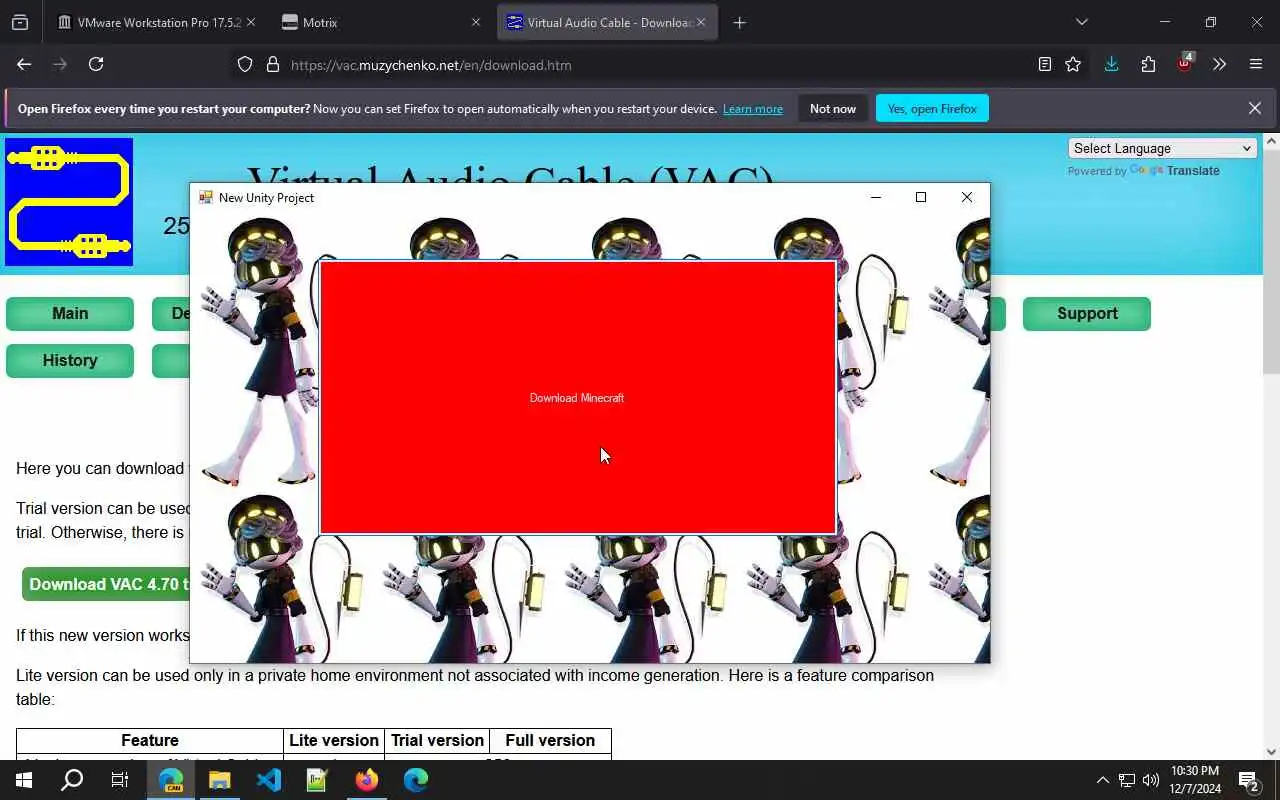
Task: Open Firefox downloads panel
Action: tap(1111, 64)
